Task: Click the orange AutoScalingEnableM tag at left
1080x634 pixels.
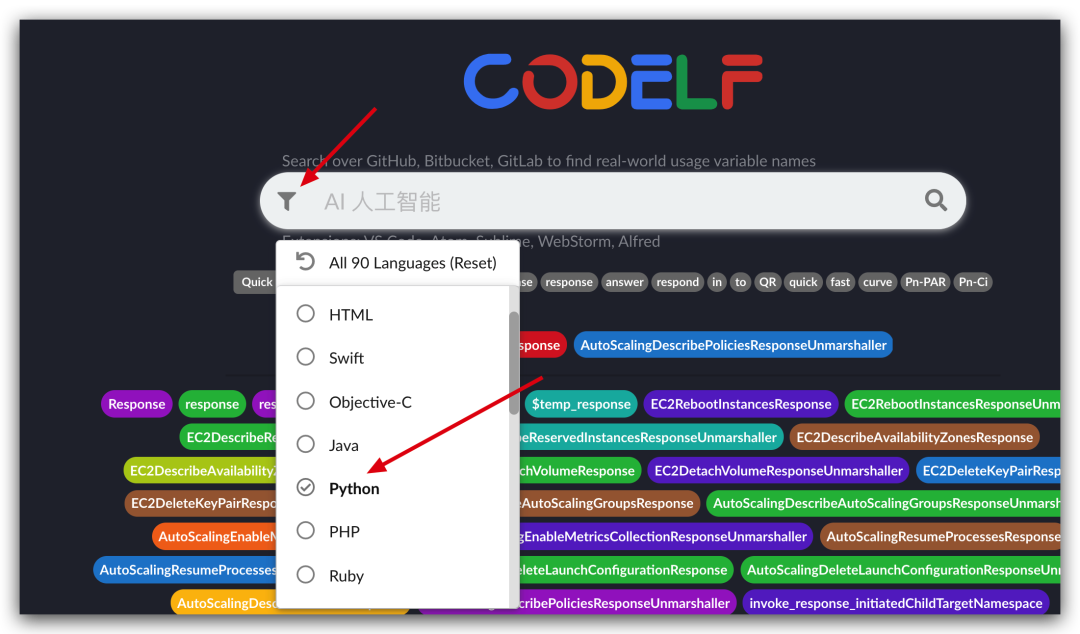Action: (215, 536)
